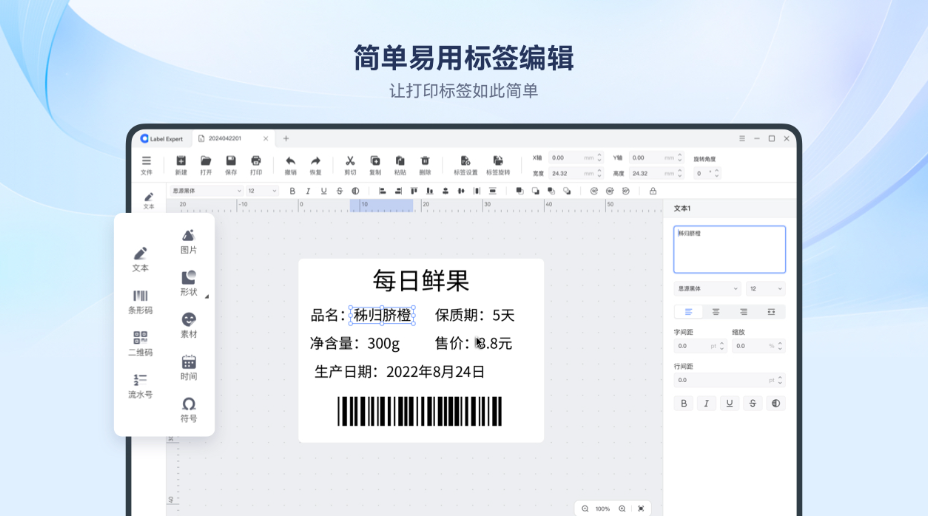Open the window menu lines icon in title bar
The image size is (928, 516).
[x=742, y=138]
